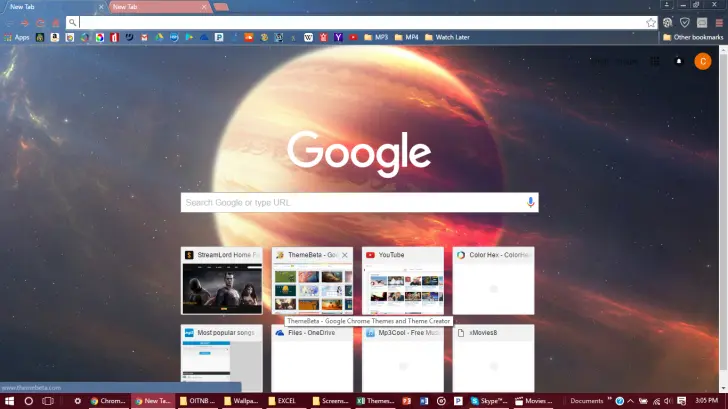
Task: Remove the ThemeBeta thumbnail tile
Action: [x=344, y=255]
